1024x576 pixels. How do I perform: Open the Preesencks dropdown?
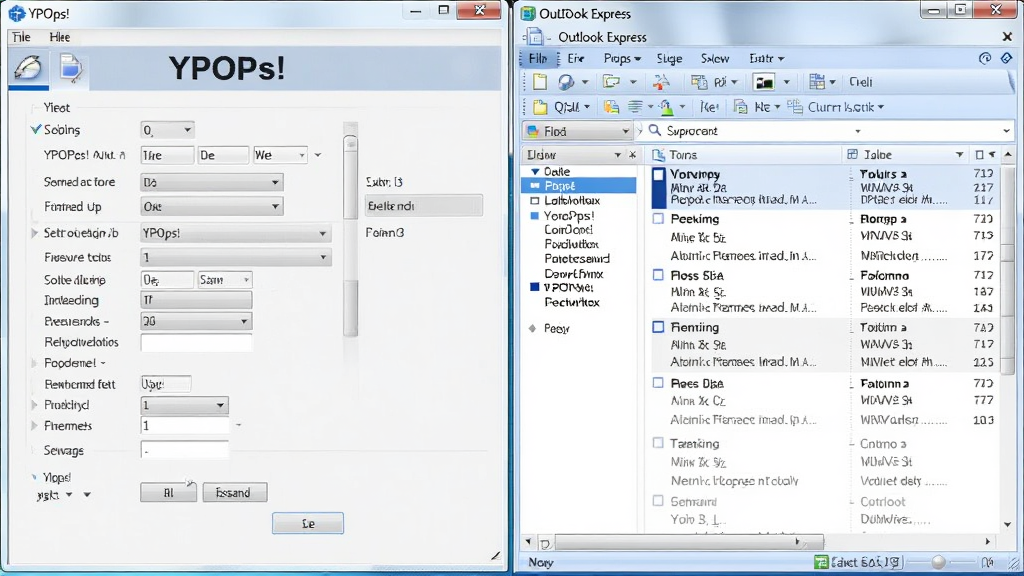pos(196,321)
